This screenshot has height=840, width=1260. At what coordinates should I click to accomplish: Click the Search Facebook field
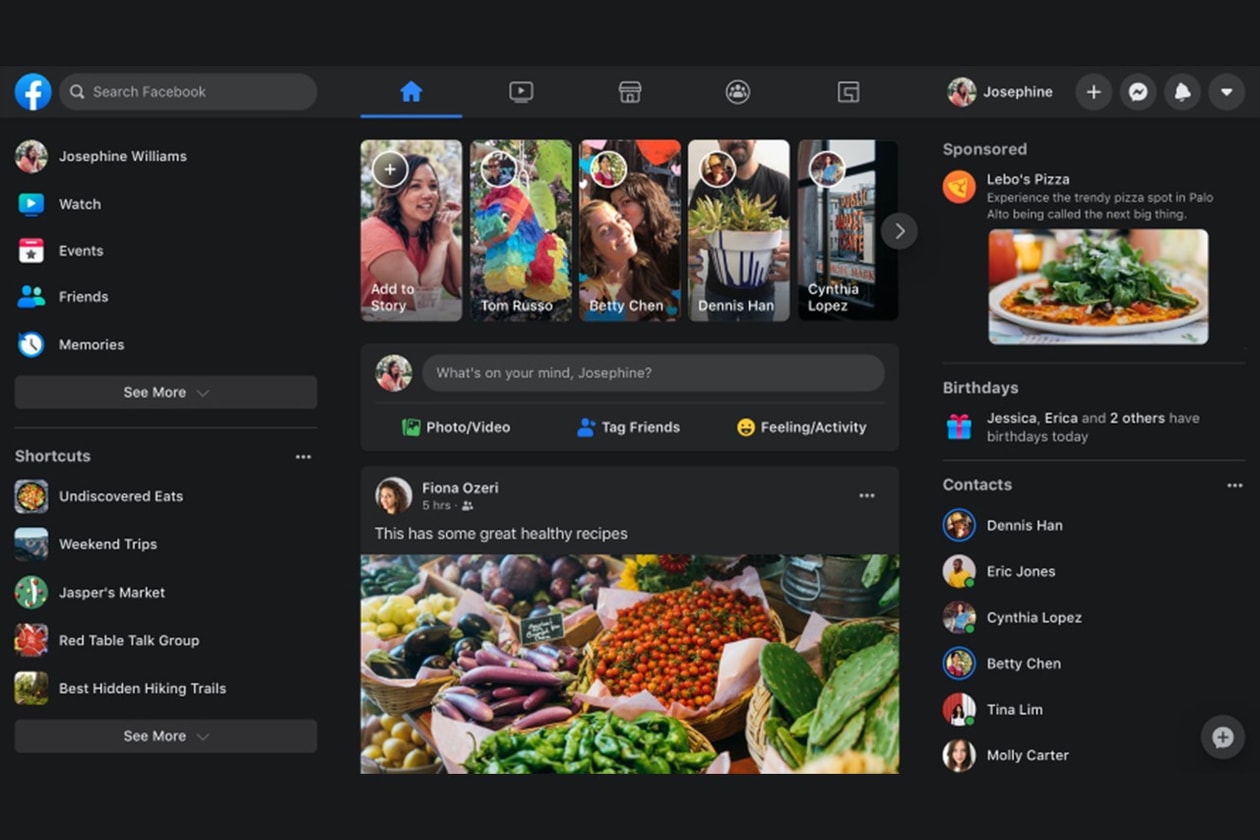[x=188, y=92]
